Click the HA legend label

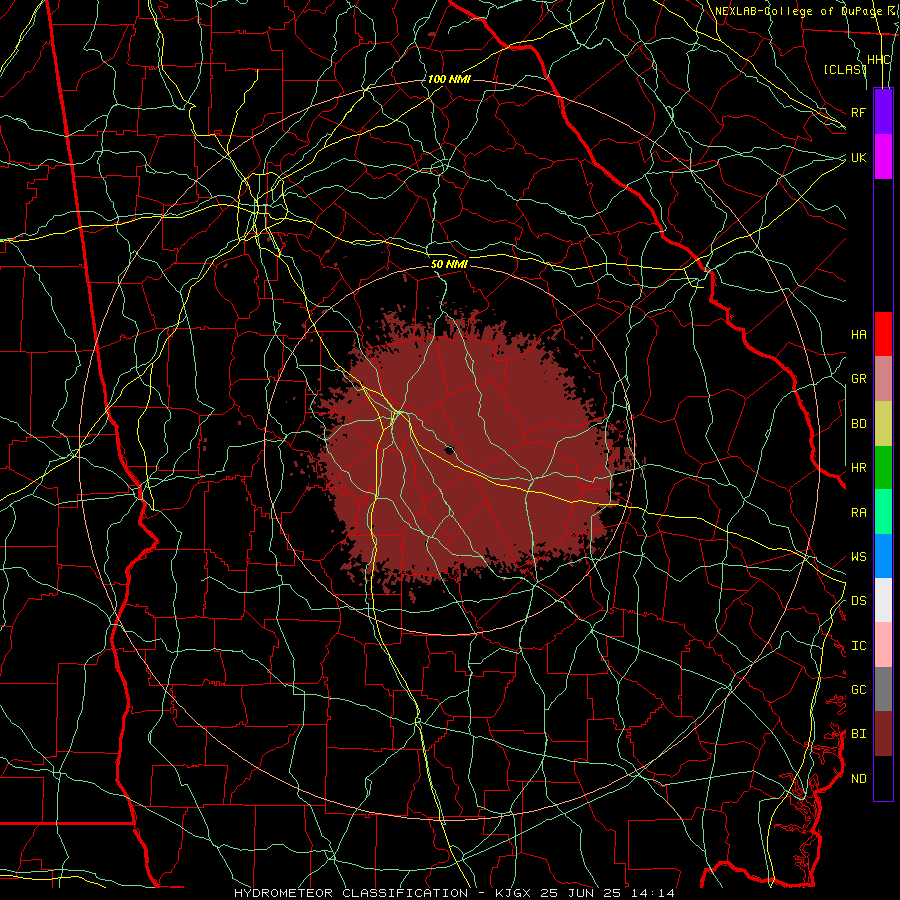tap(858, 334)
